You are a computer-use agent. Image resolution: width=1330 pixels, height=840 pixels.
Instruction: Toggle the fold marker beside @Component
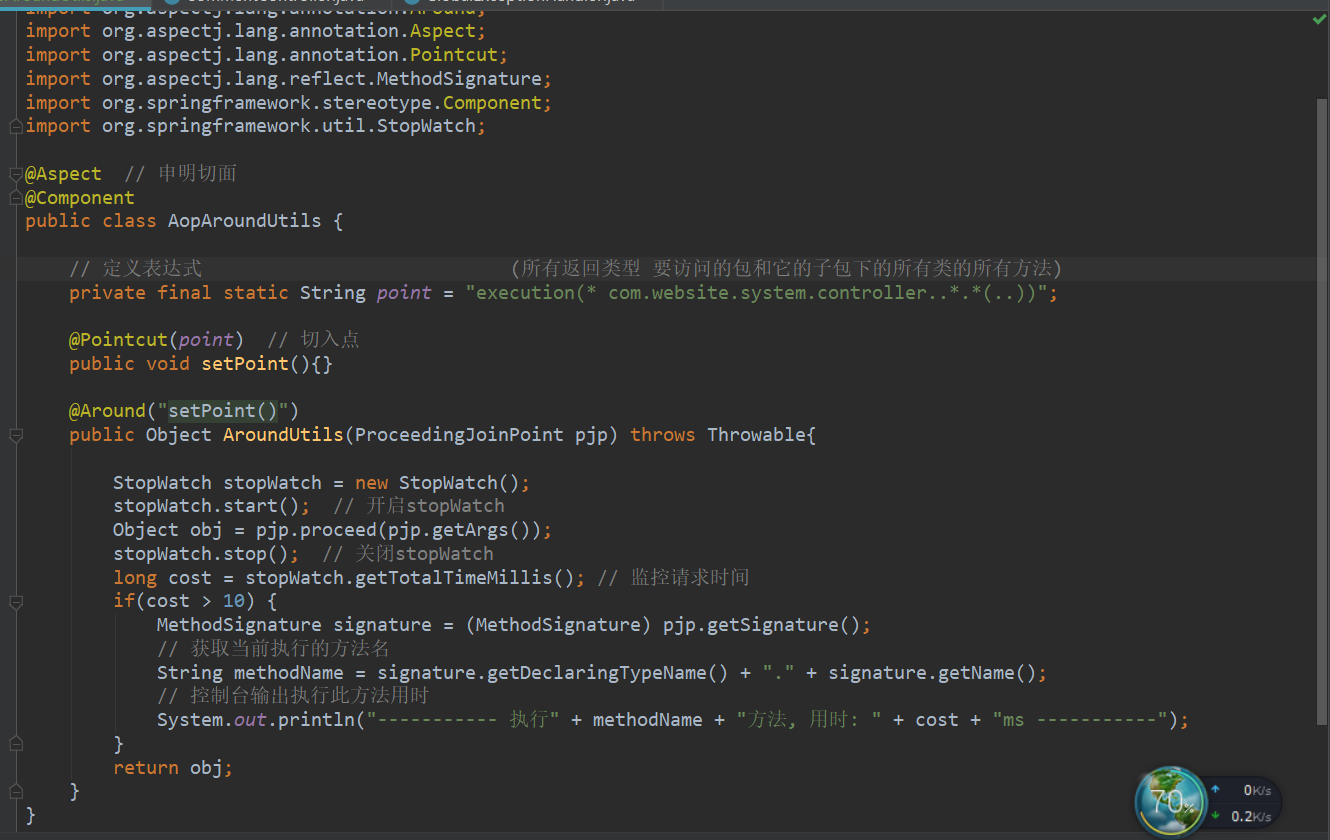coord(15,198)
